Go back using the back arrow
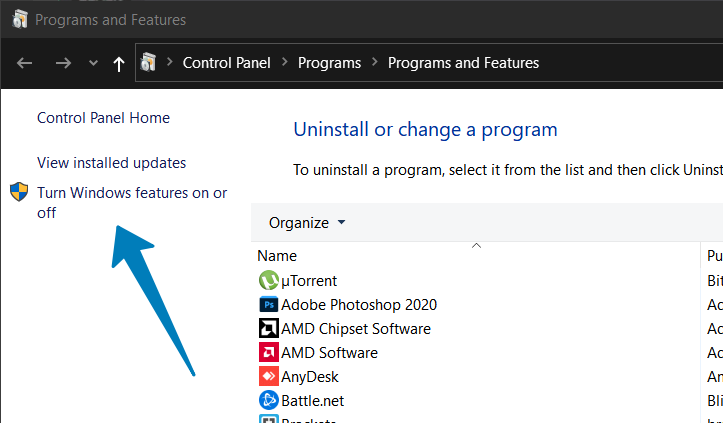 27,63
